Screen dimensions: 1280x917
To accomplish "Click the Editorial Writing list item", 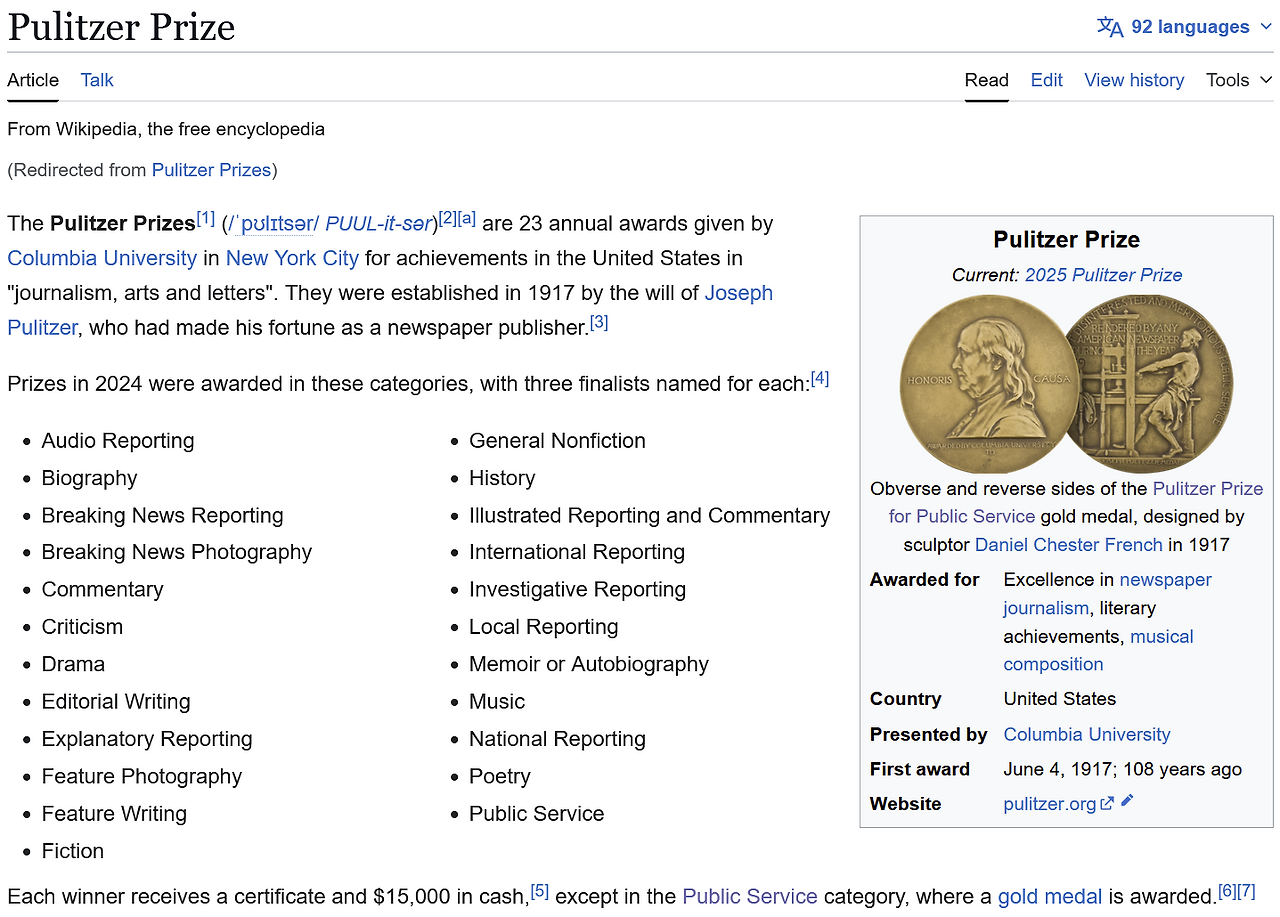I will click(116, 702).
